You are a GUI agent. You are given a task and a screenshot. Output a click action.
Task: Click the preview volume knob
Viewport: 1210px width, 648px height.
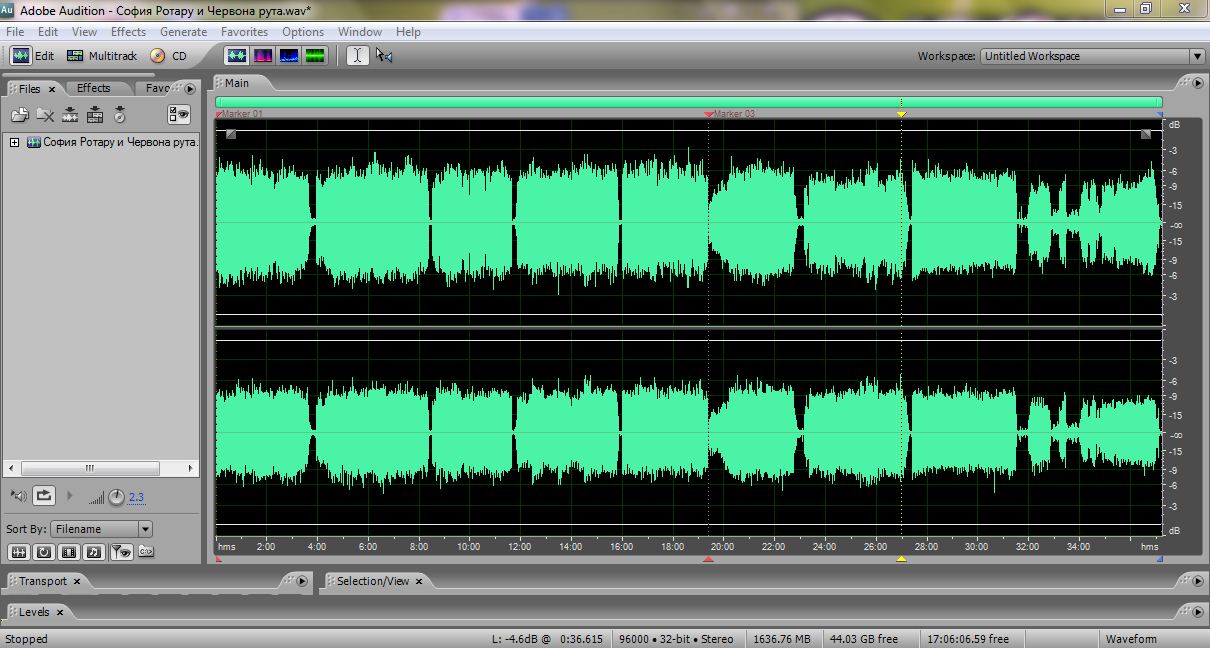(116, 496)
